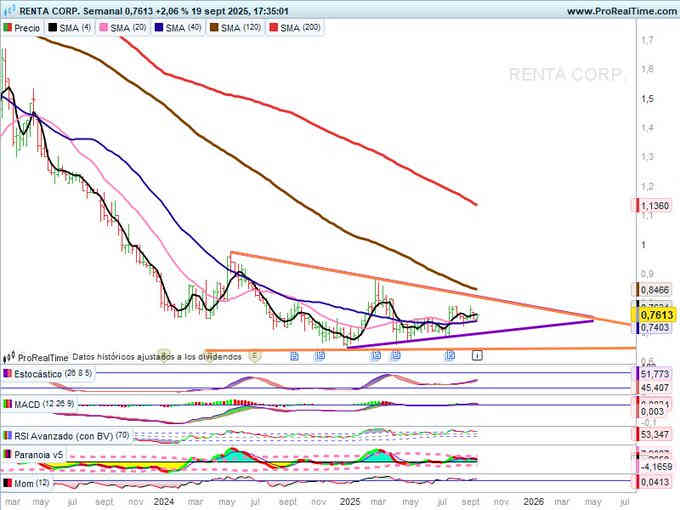Click the blue event marker at March 2025
This screenshot has height=510, width=680.
point(376,356)
